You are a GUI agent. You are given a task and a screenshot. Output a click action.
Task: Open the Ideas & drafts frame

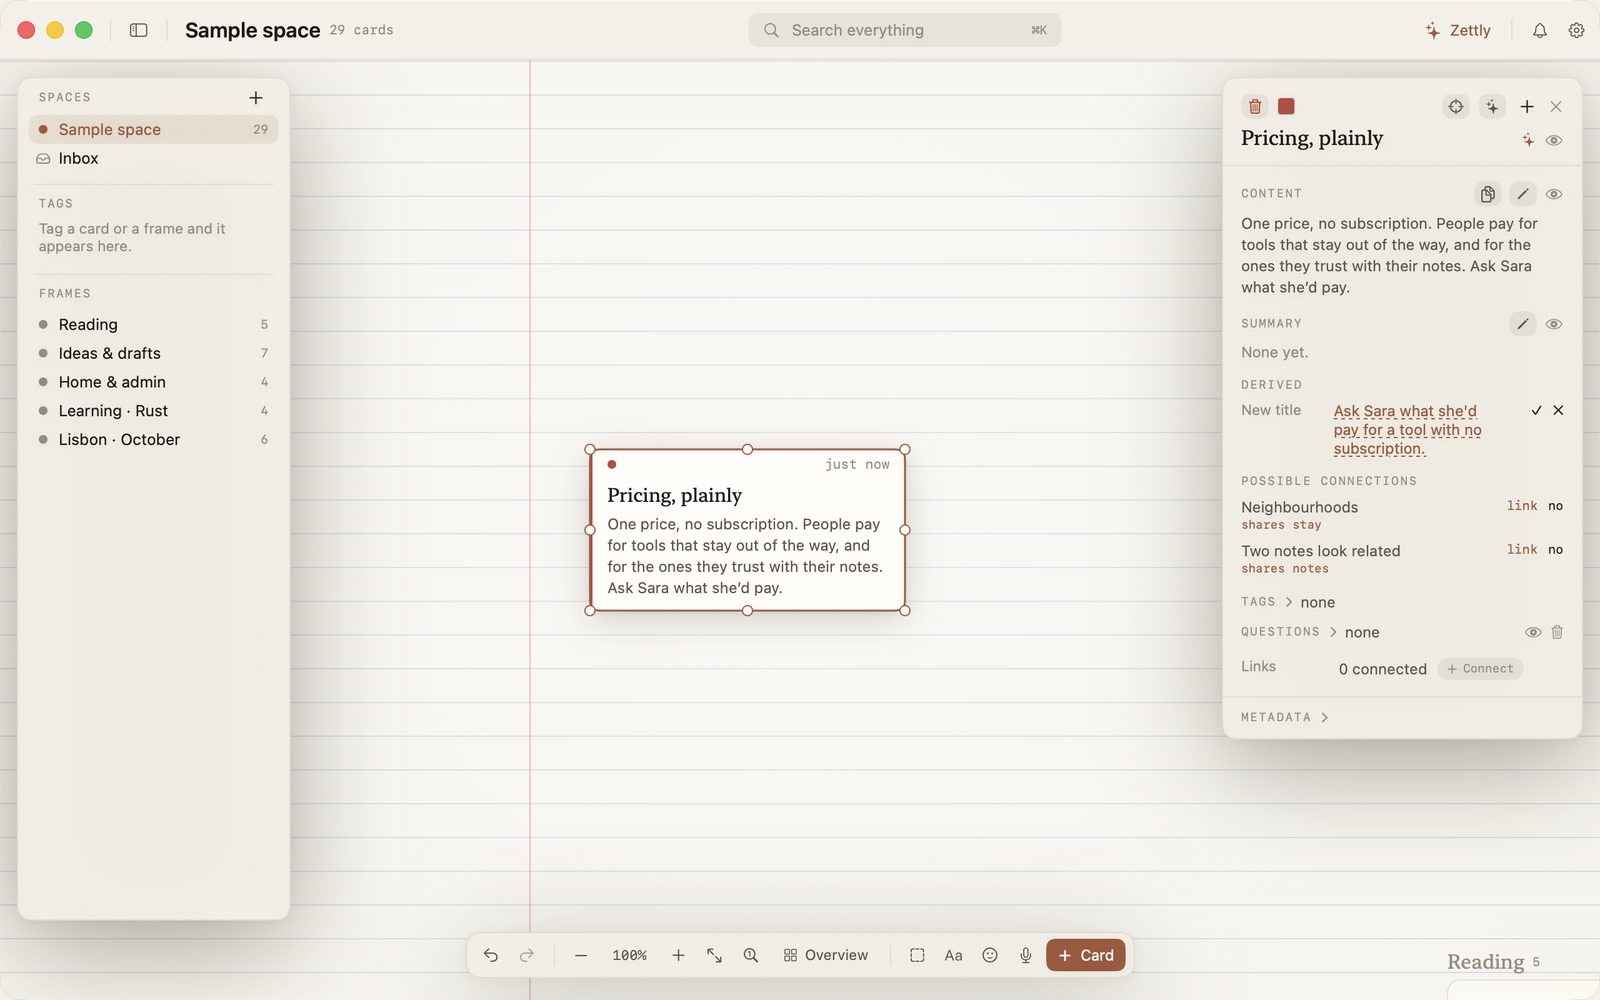[154, 353]
